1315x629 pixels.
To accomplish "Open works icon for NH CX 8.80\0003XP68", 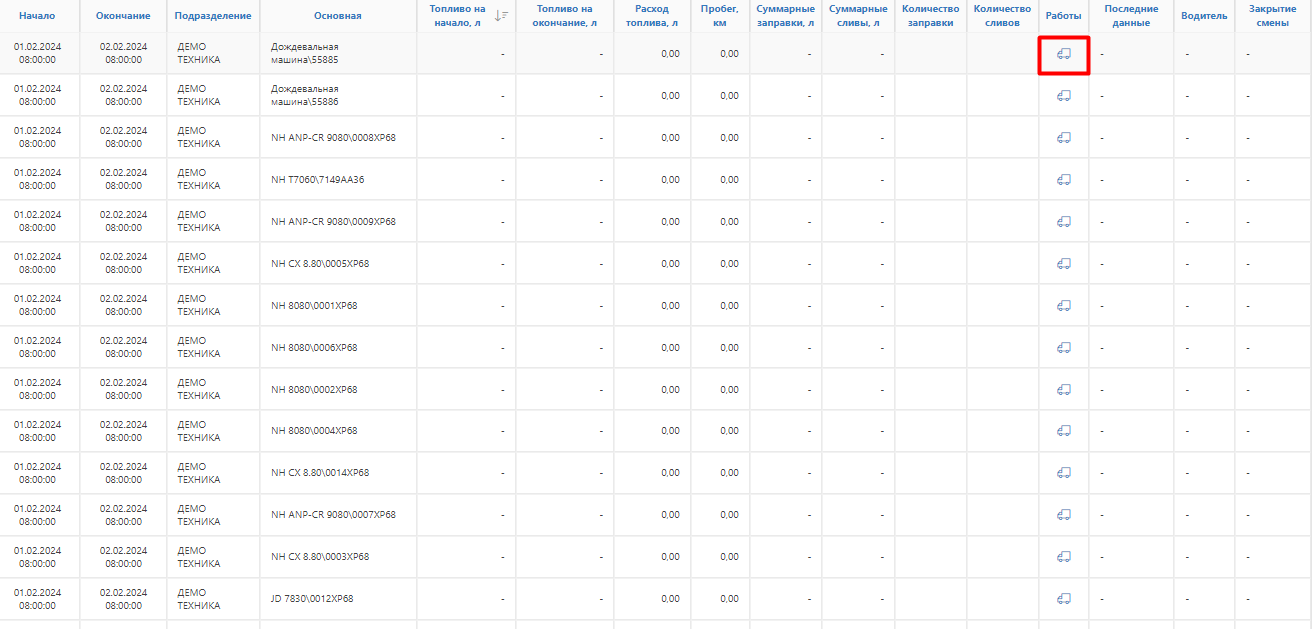I will 1064,557.
